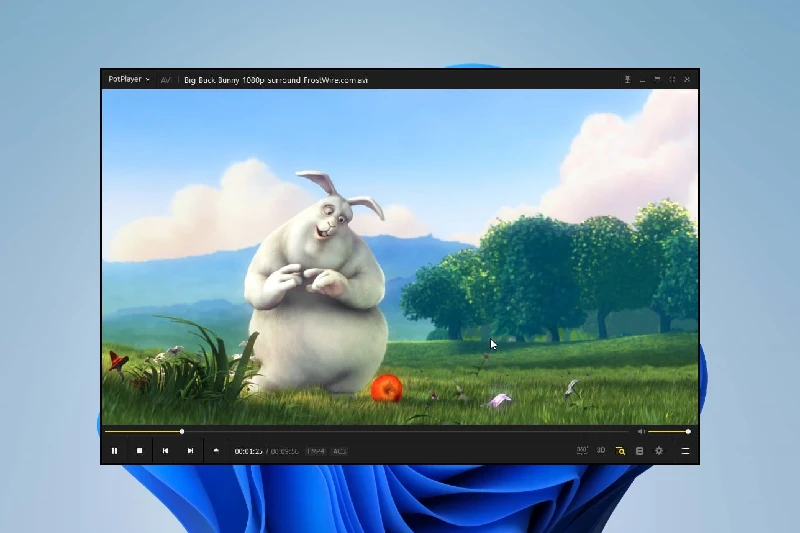Mute audio with the speaker icon
Viewport: 800px width, 533px height.
[x=641, y=432]
